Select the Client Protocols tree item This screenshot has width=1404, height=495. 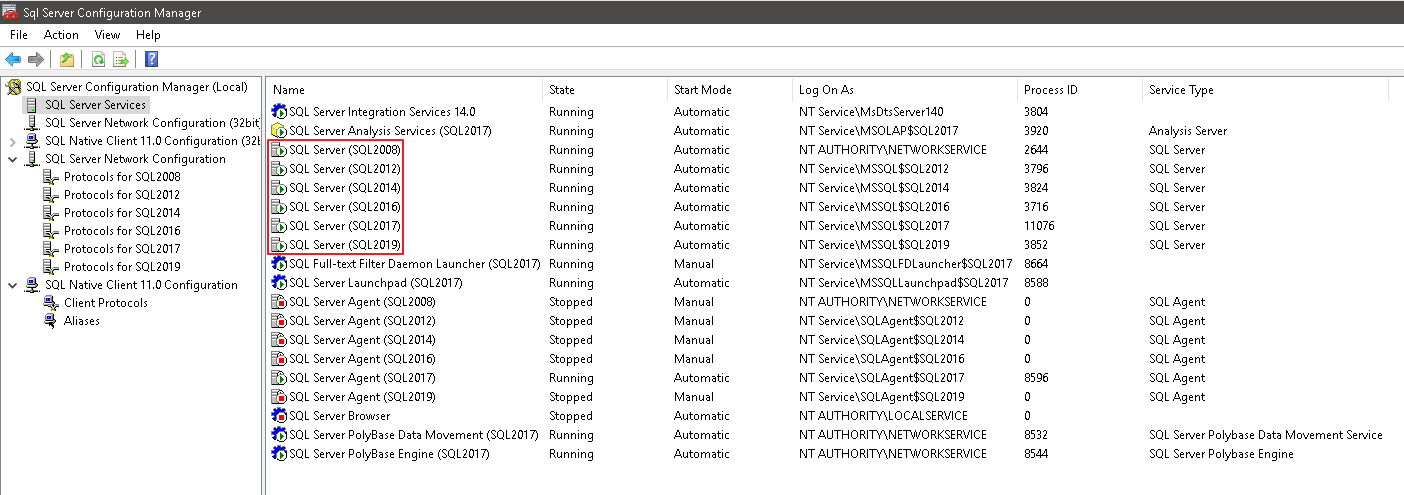(x=106, y=303)
